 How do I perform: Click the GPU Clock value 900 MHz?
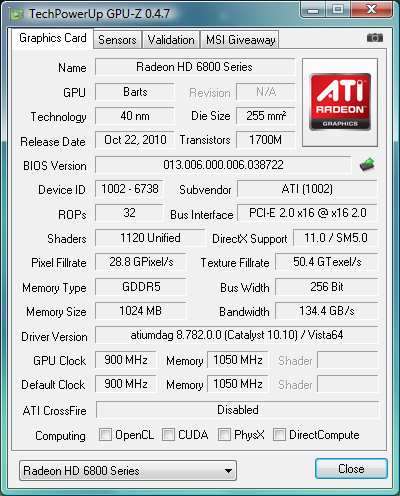tap(126, 360)
